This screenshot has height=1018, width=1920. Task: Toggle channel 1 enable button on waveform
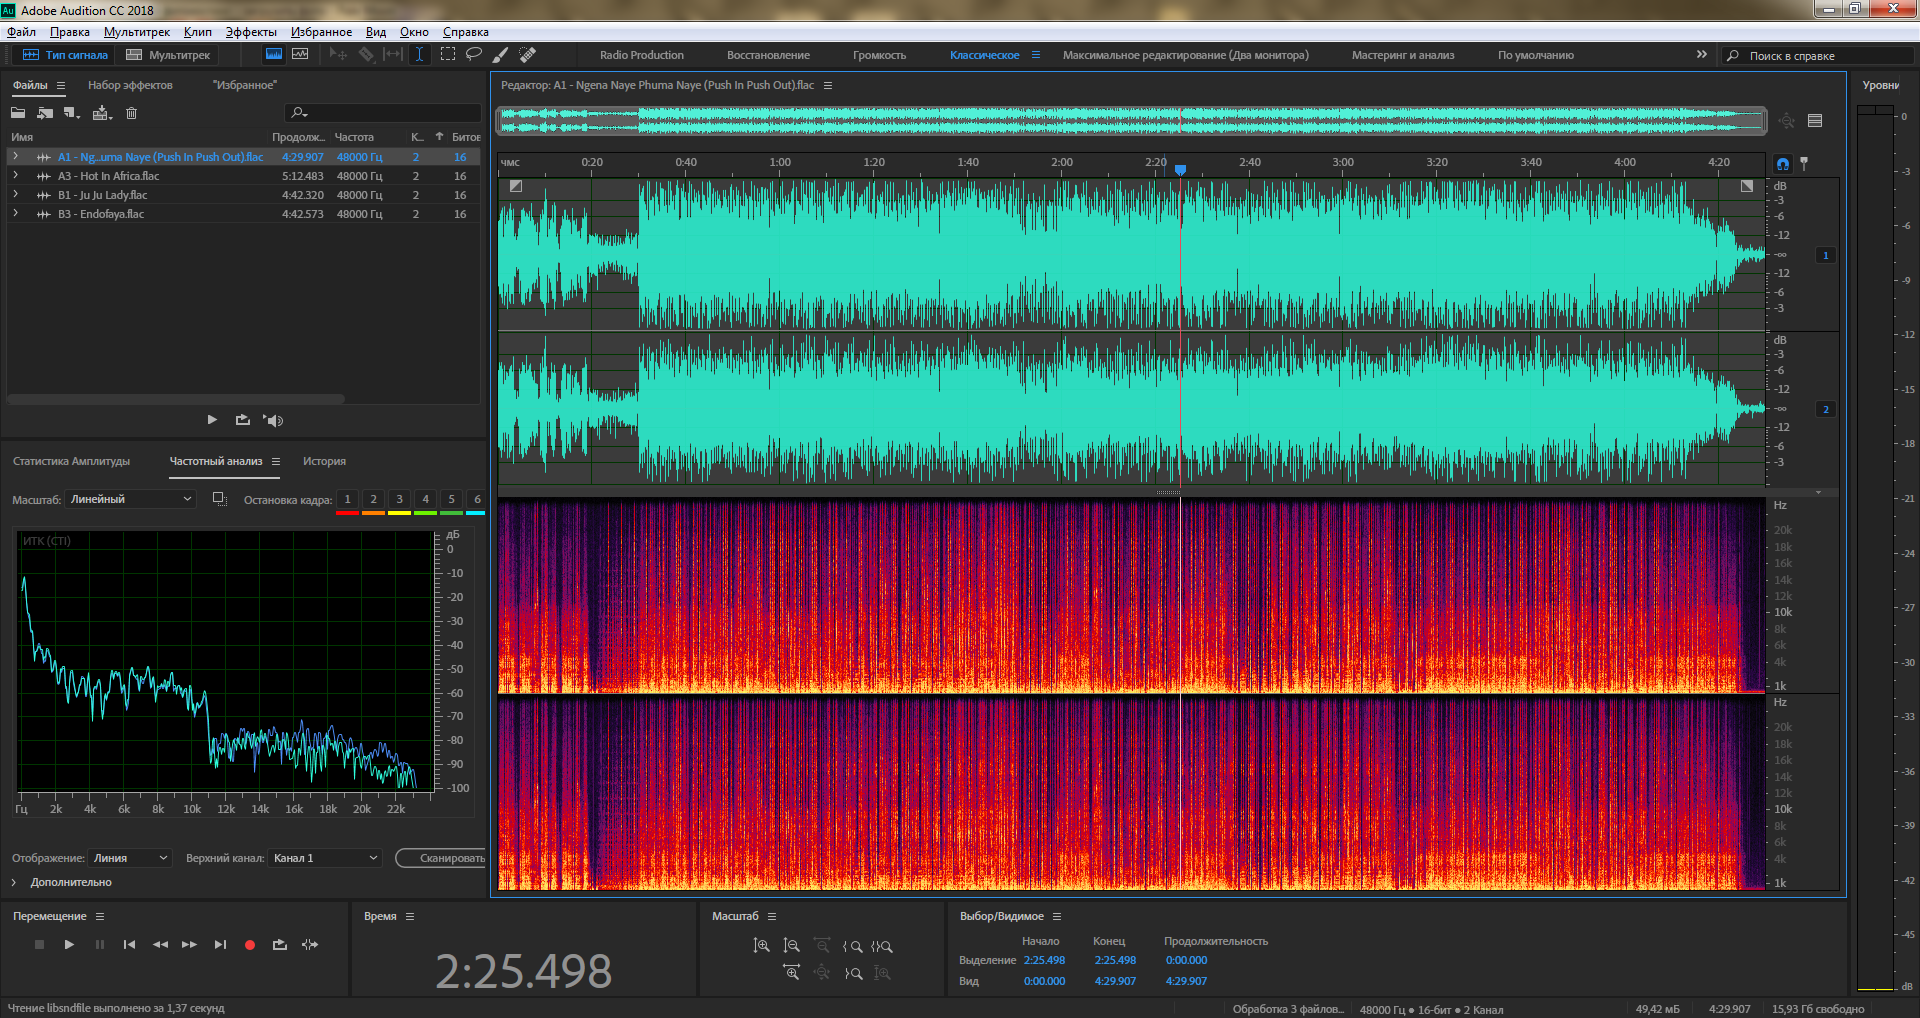(x=1825, y=256)
